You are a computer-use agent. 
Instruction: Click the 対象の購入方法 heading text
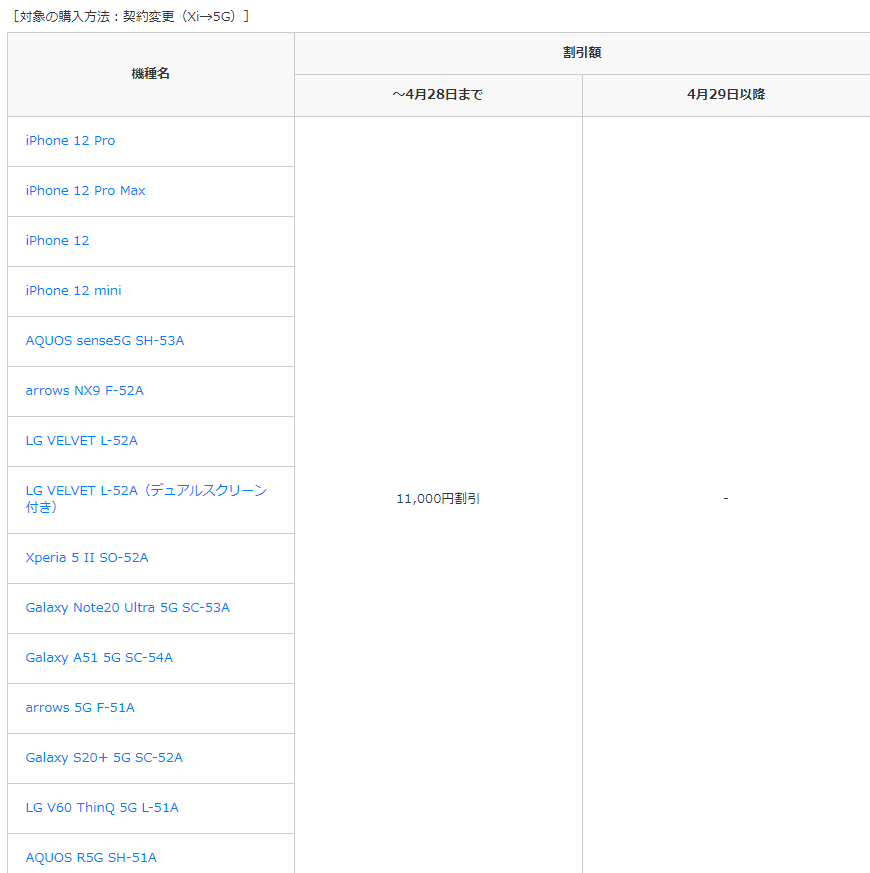131,17
